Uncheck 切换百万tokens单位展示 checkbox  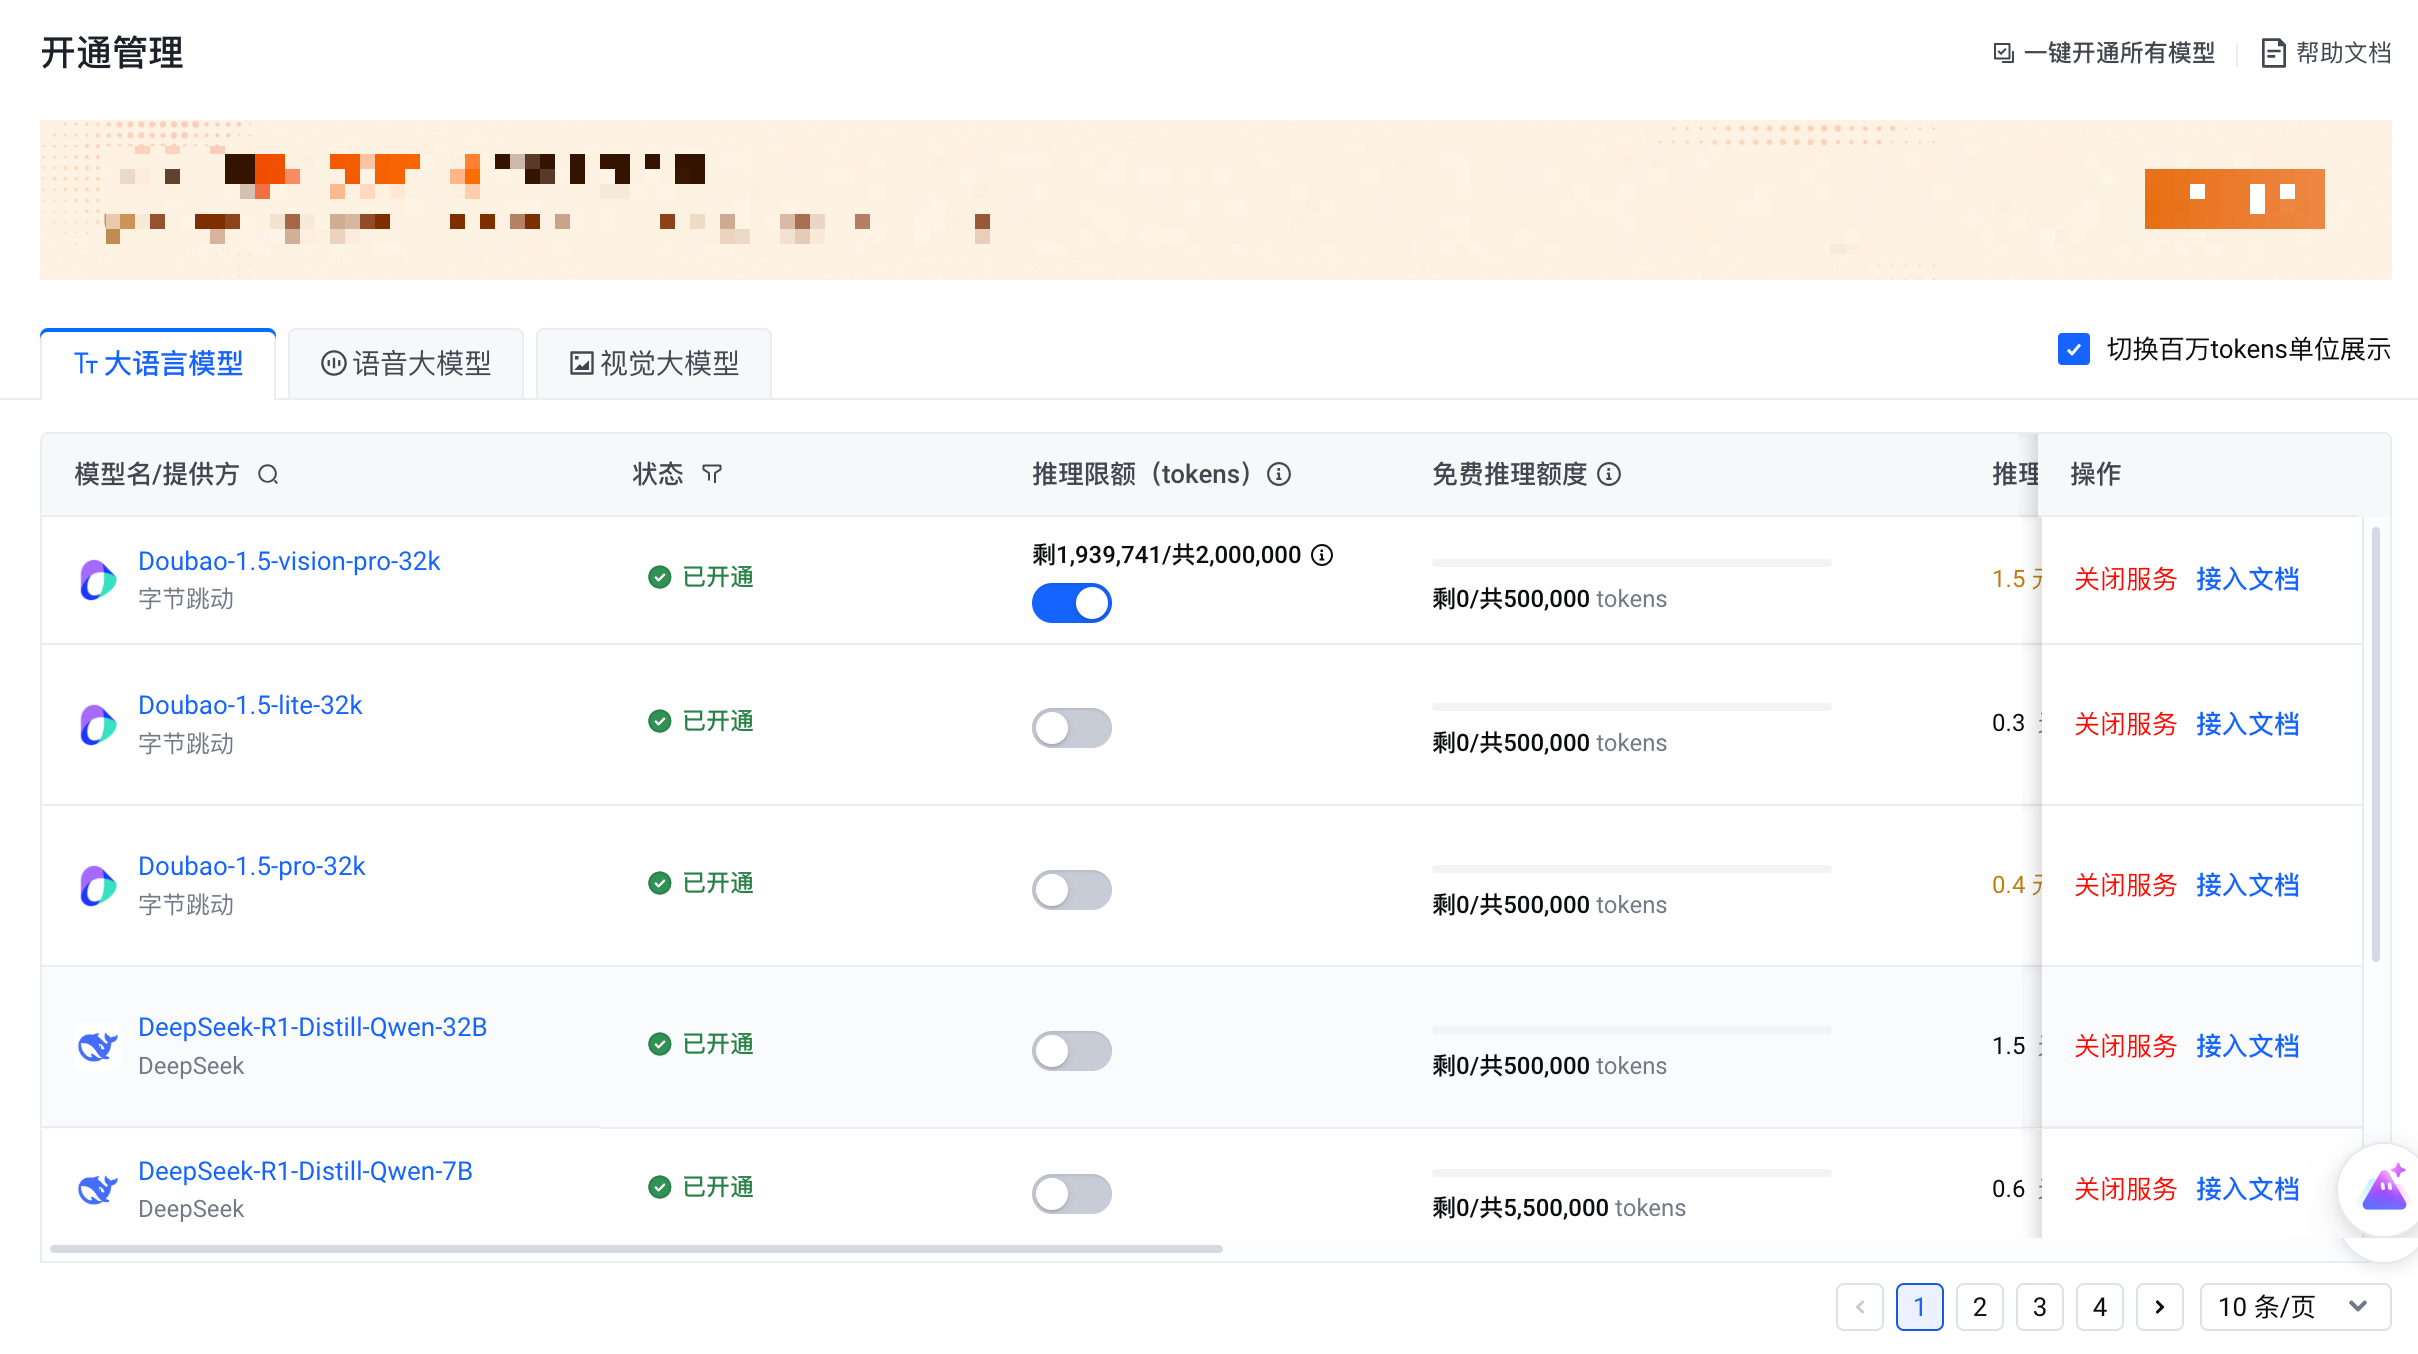pyautogui.click(x=2074, y=349)
